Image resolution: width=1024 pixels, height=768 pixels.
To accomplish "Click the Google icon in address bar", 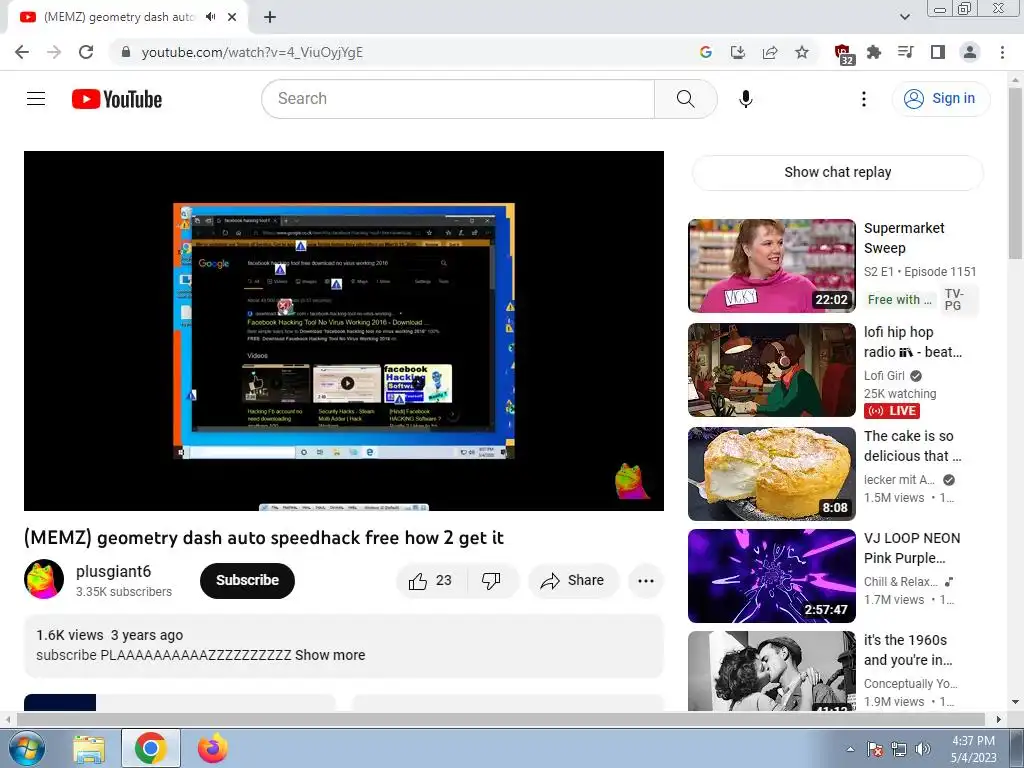I will [705, 52].
